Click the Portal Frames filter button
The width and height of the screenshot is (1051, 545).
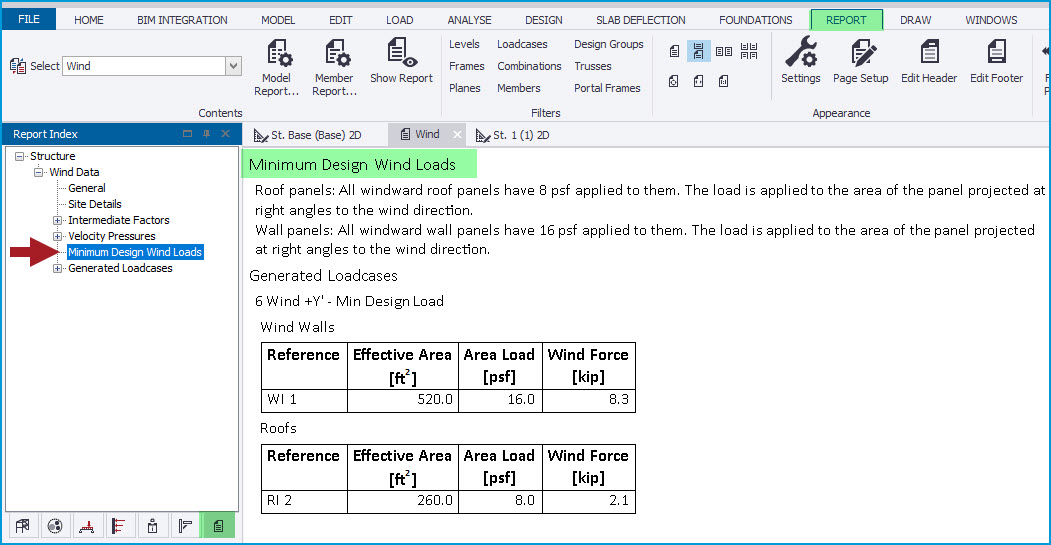[x=607, y=88]
